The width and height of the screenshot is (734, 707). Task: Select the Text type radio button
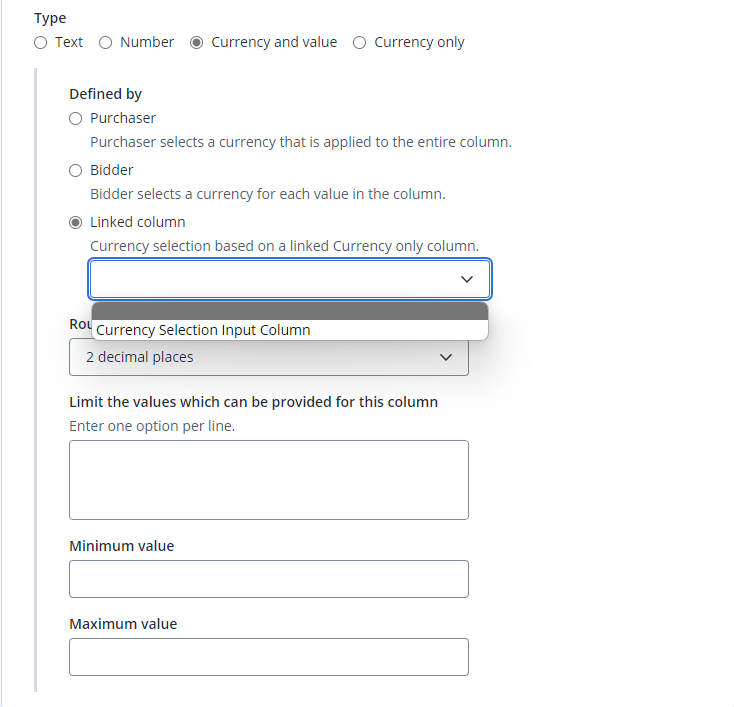pos(41,43)
